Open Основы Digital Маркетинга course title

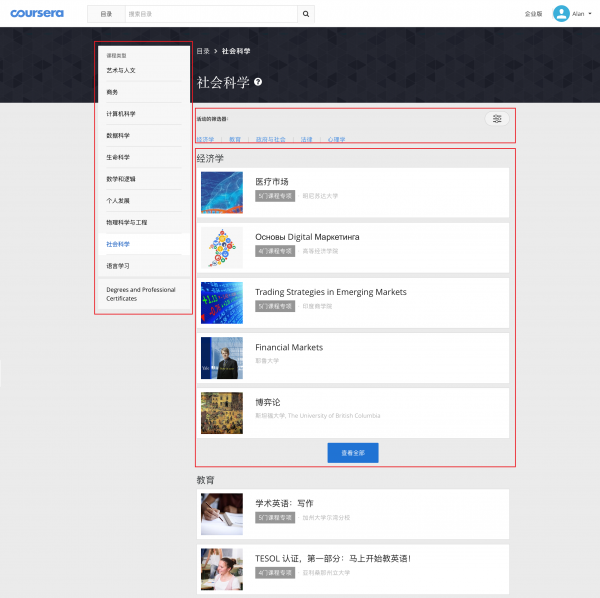(307, 237)
